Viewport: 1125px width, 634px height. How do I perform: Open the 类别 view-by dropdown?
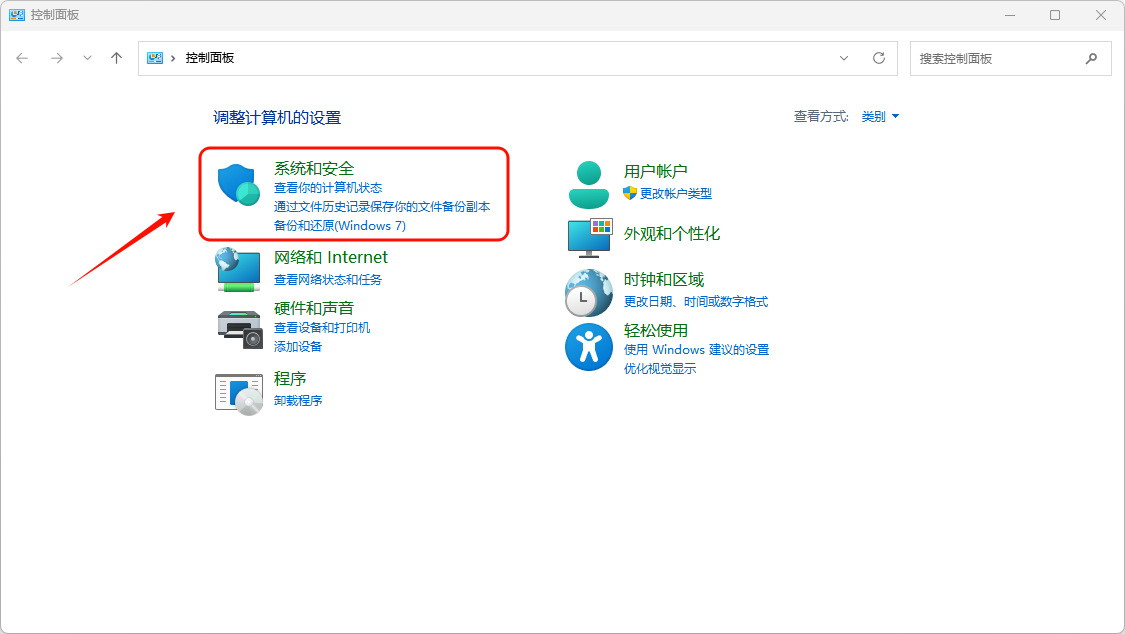click(880, 117)
